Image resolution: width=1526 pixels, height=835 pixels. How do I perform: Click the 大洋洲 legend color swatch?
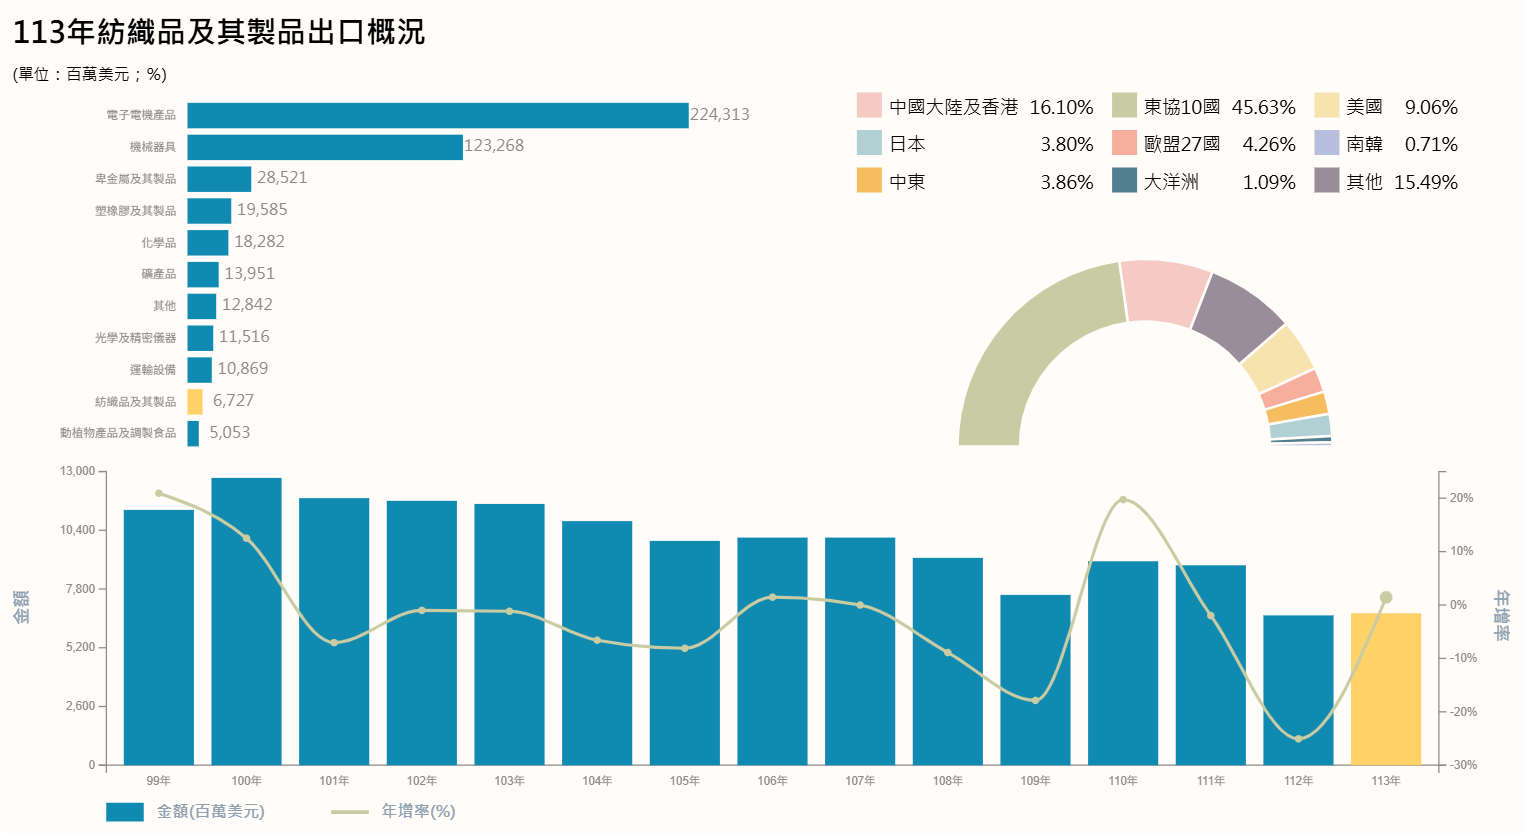pyautogui.click(x=1124, y=181)
